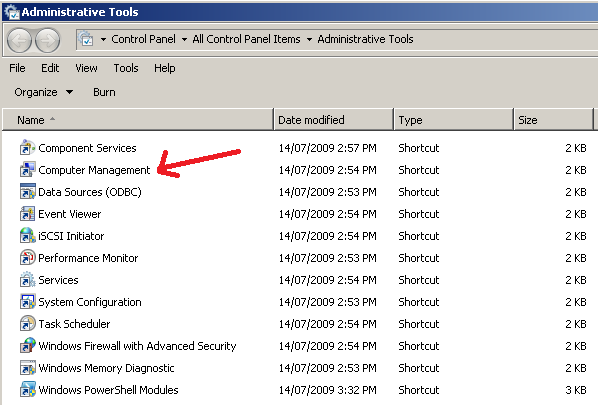
Task: Select the Performance Monitor icon
Action: point(27,258)
